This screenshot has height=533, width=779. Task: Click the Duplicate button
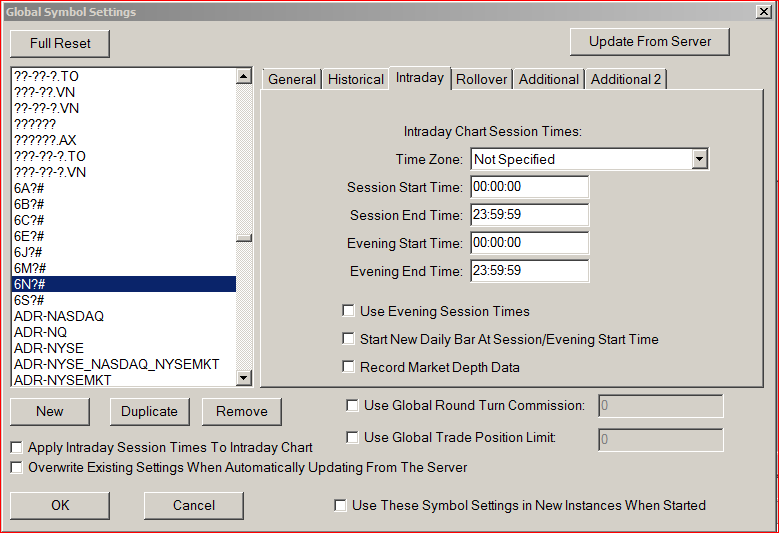tap(150, 412)
